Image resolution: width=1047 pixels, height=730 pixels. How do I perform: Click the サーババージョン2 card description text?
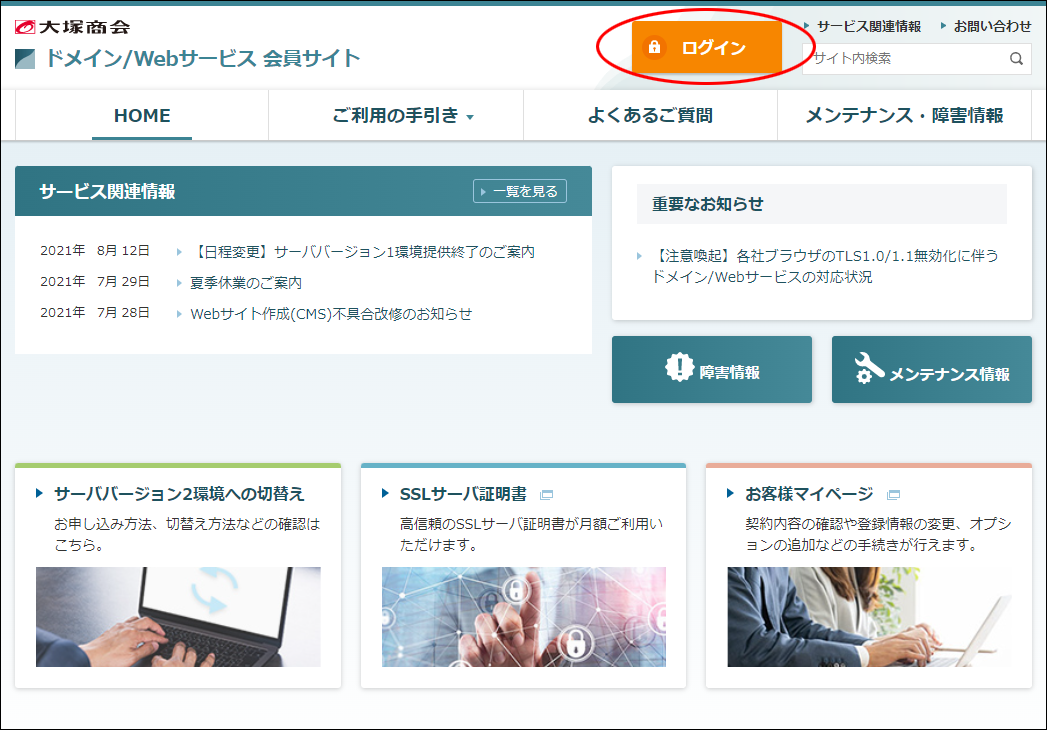point(187,534)
